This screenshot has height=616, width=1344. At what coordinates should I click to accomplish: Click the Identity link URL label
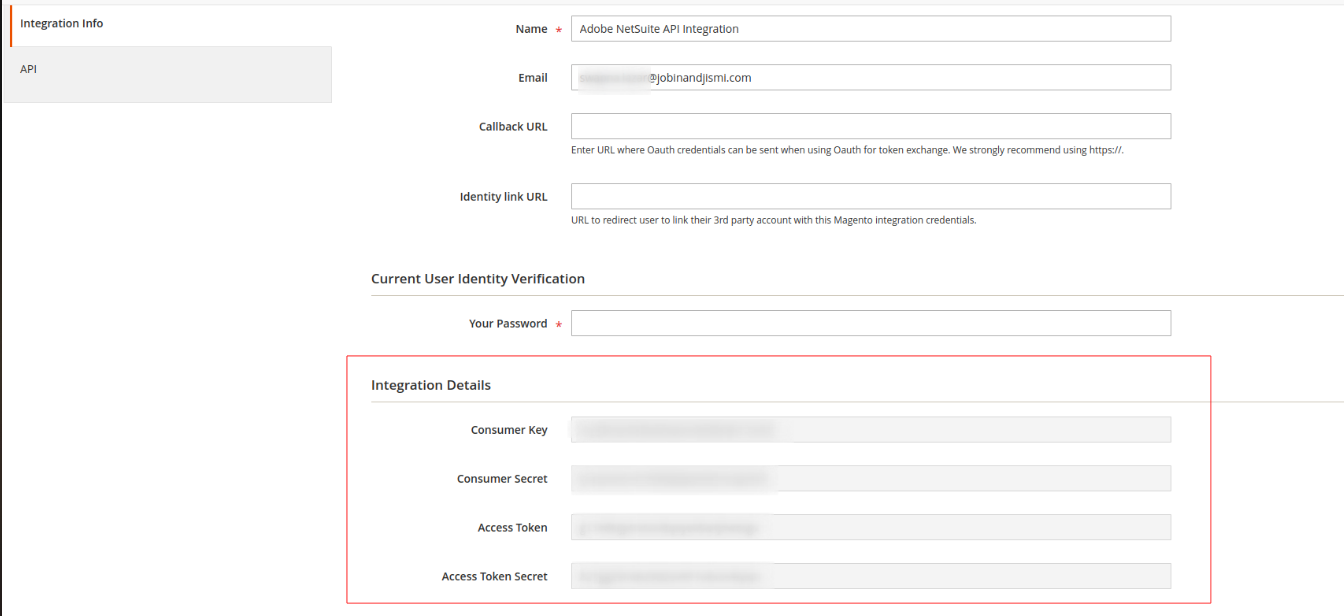click(x=503, y=197)
